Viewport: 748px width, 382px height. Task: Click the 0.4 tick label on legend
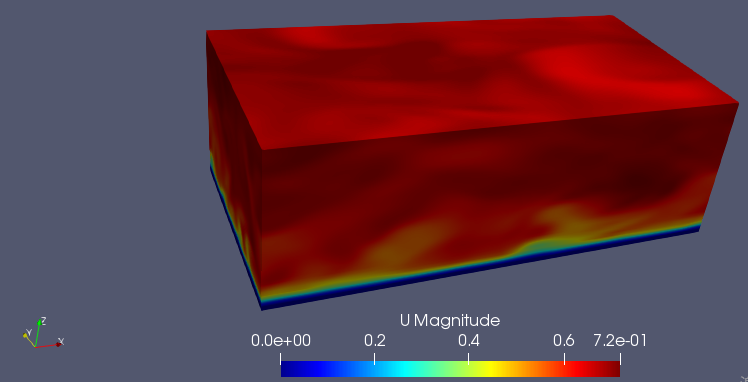[x=468, y=341]
